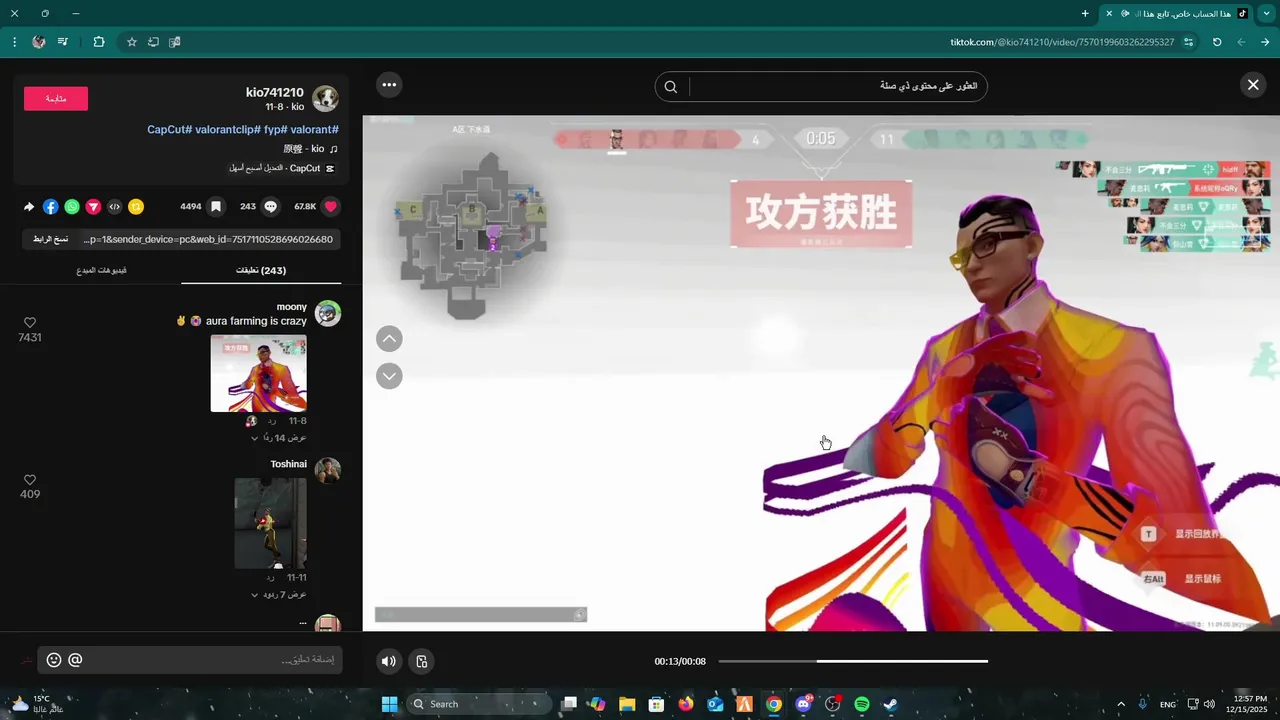
Task: Expand 7 replies under Toshinai's comment
Action: pyautogui.click(x=278, y=595)
